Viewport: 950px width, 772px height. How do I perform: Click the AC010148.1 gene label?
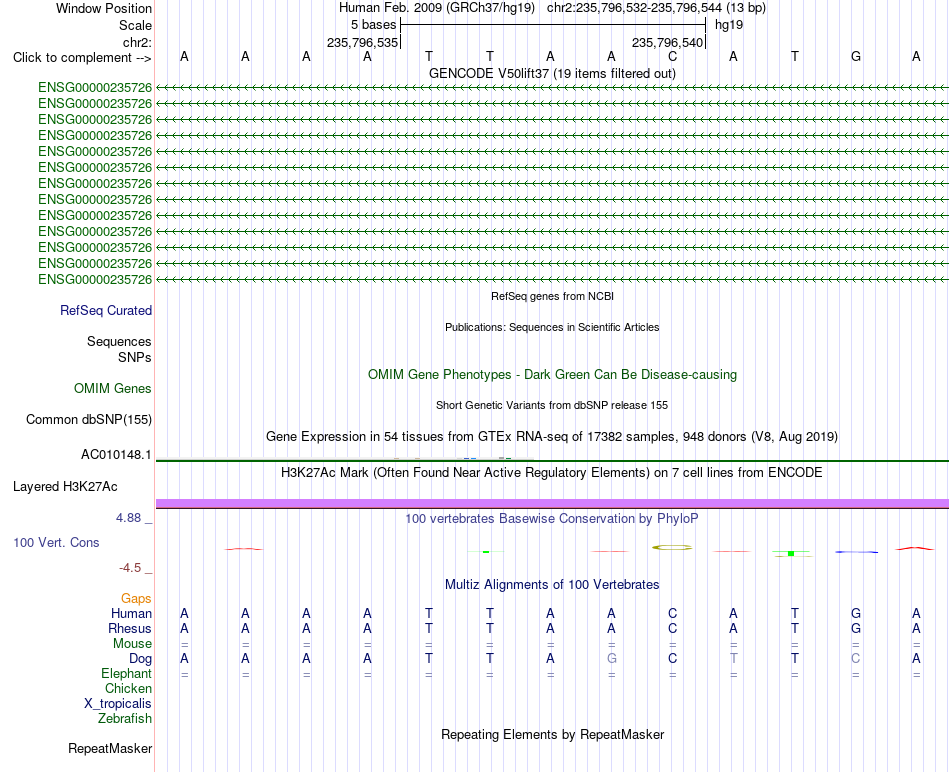(x=116, y=454)
